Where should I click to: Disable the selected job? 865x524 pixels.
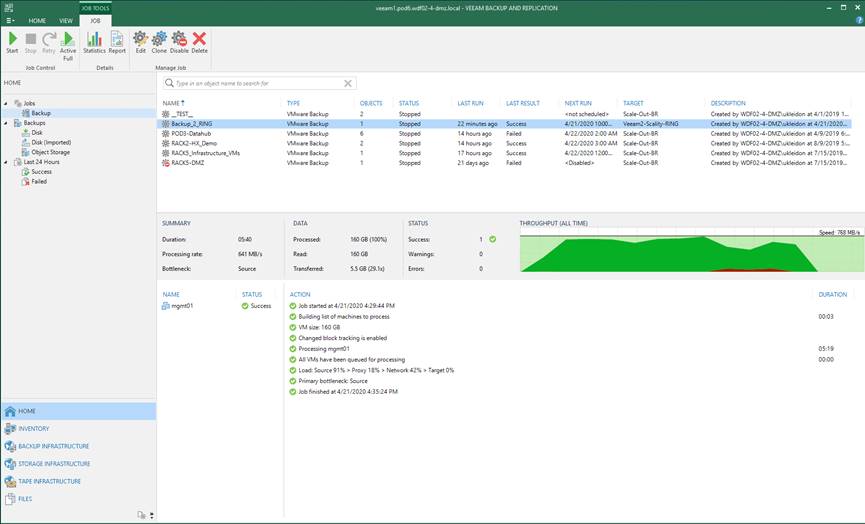tap(179, 42)
